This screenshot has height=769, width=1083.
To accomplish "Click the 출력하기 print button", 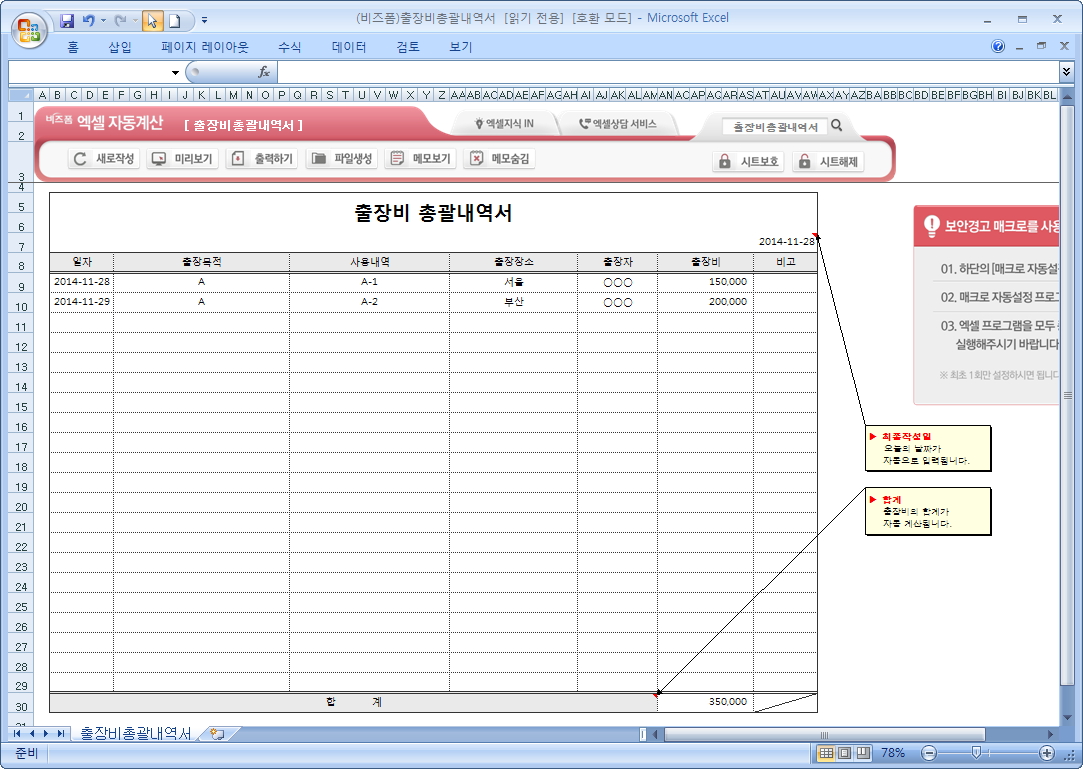I will coord(262,159).
